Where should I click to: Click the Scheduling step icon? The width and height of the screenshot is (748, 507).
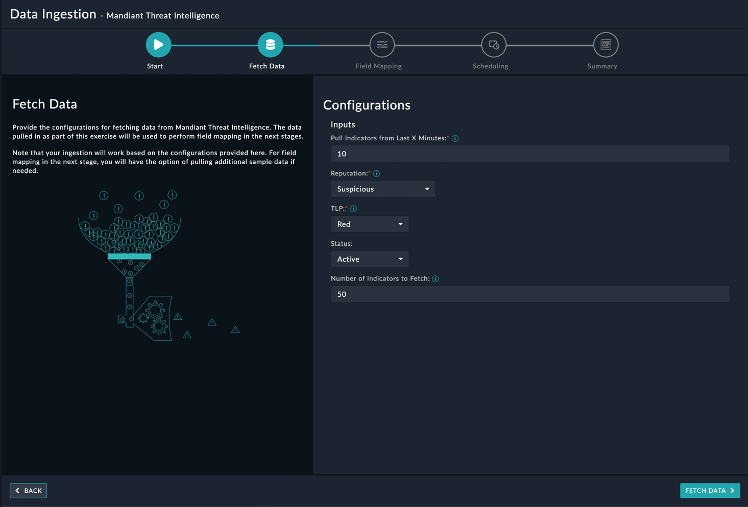pyautogui.click(x=493, y=44)
